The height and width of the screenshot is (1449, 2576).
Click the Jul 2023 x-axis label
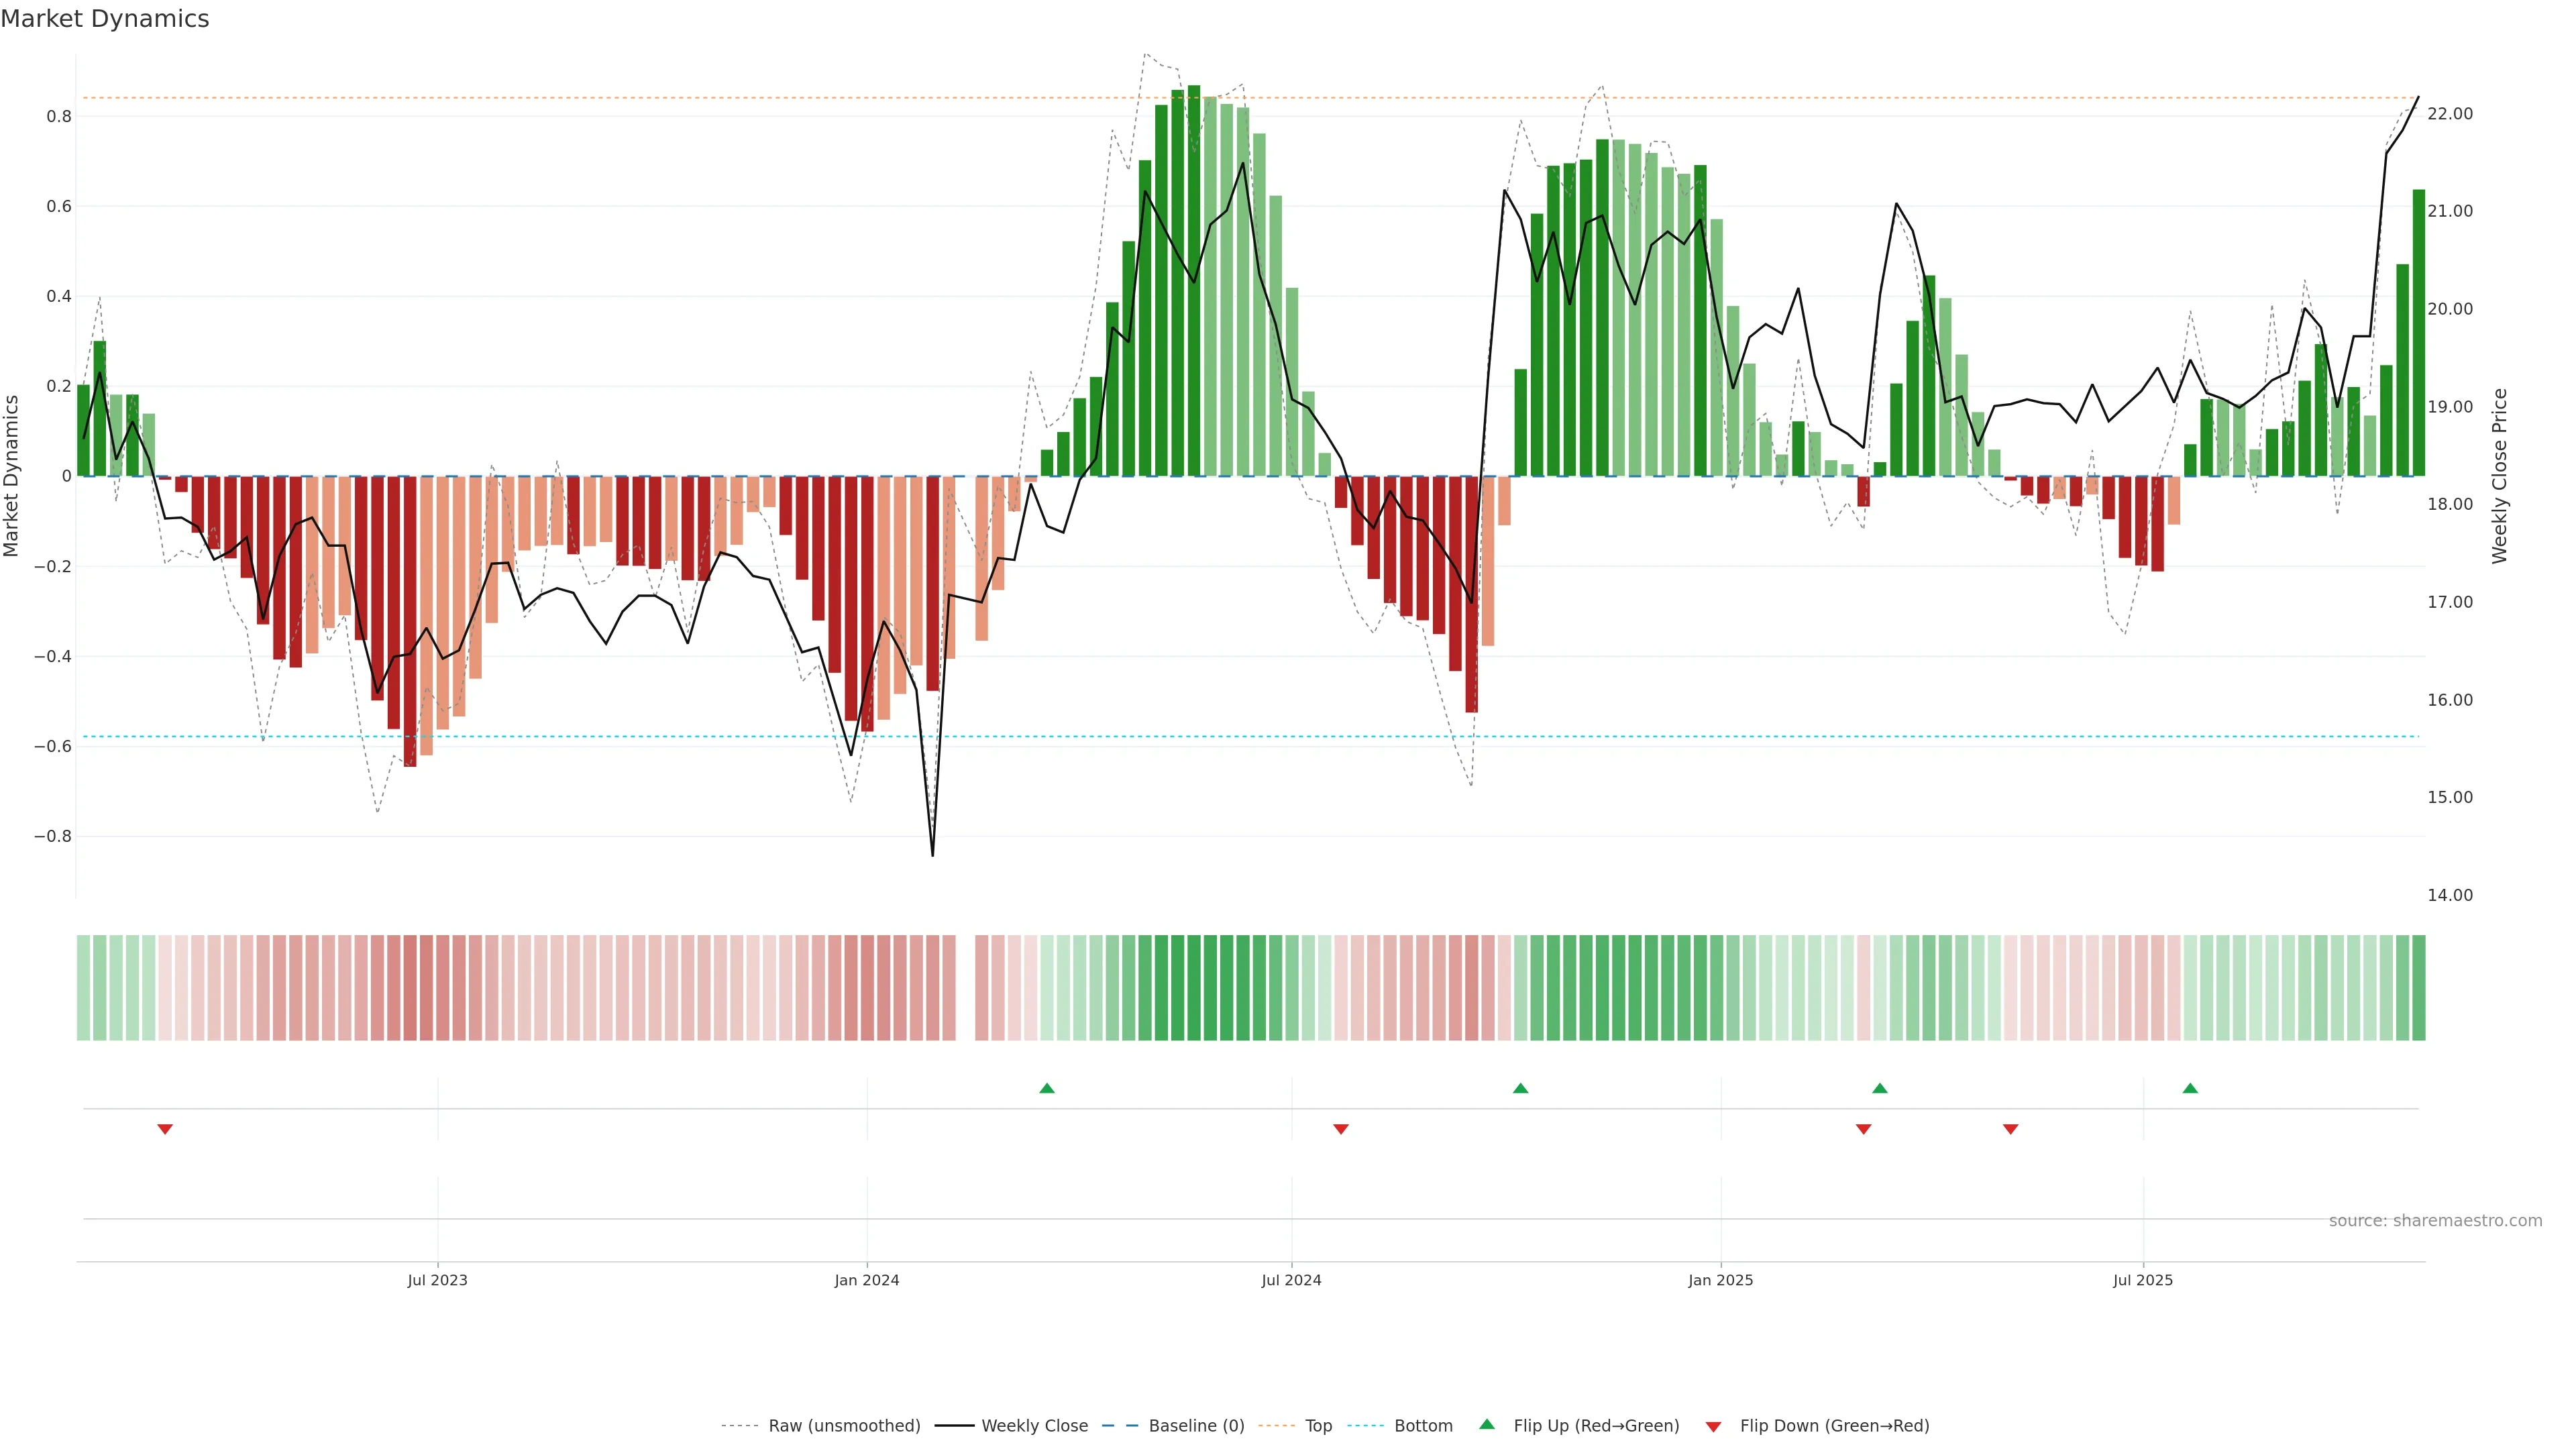point(437,1280)
